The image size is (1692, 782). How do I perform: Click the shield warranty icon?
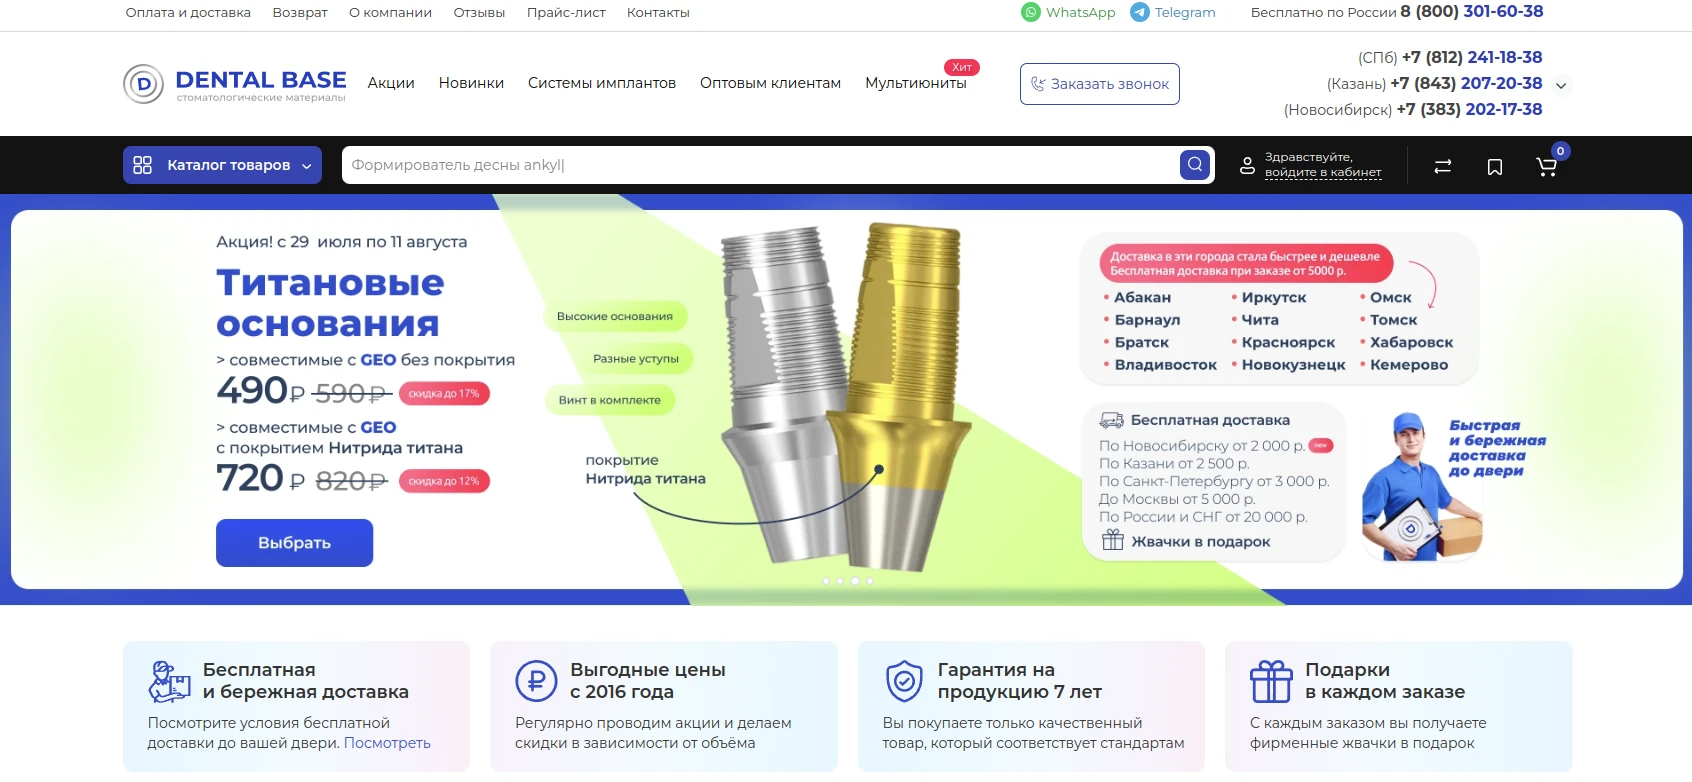click(904, 681)
